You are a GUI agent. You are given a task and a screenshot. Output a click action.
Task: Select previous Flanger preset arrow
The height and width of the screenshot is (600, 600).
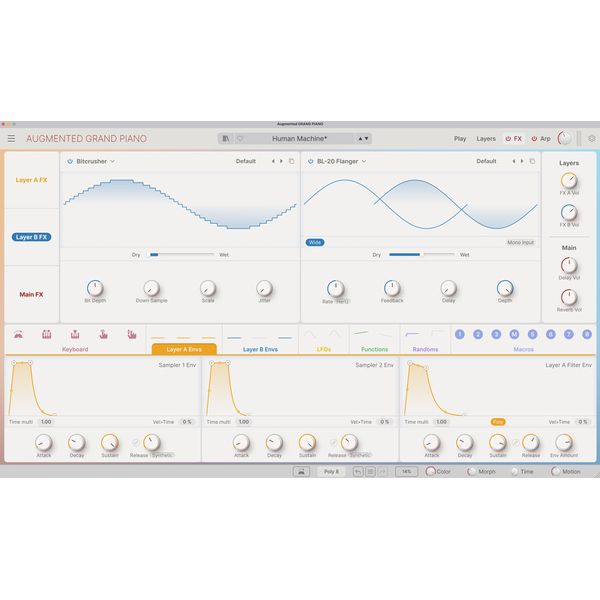click(x=514, y=161)
